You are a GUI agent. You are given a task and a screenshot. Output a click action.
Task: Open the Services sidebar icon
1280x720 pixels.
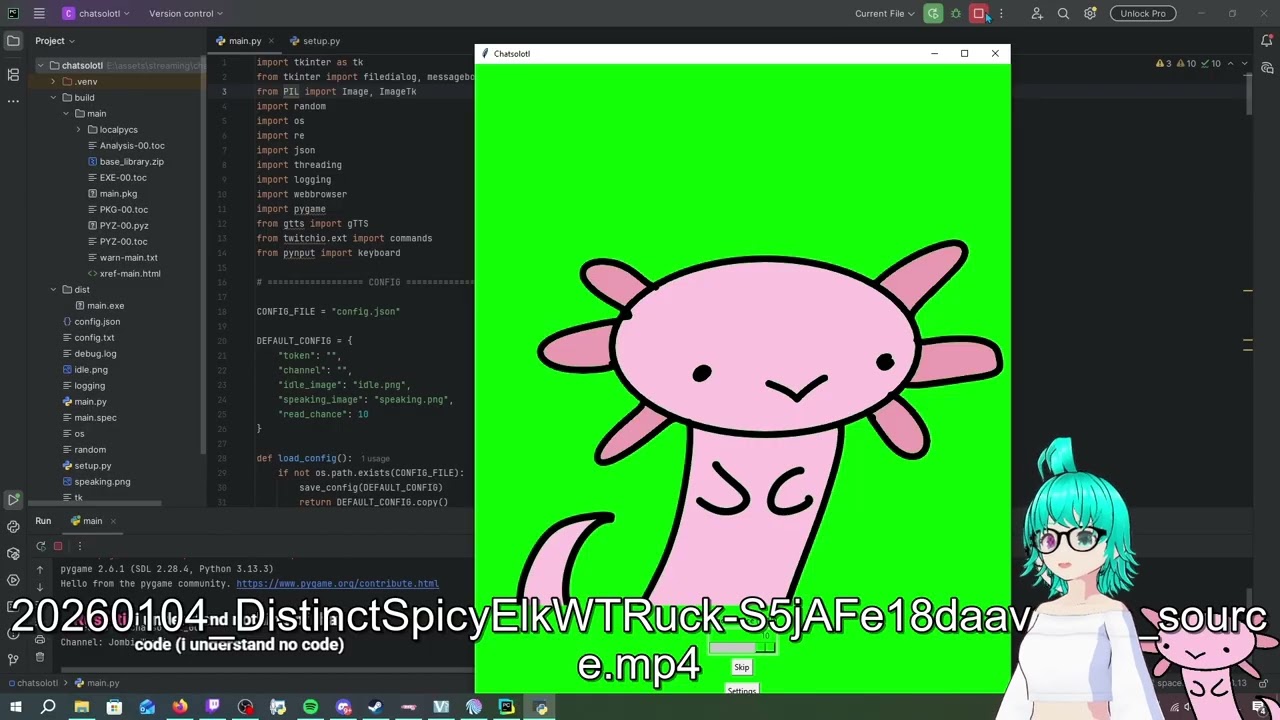tap(13, 580)
